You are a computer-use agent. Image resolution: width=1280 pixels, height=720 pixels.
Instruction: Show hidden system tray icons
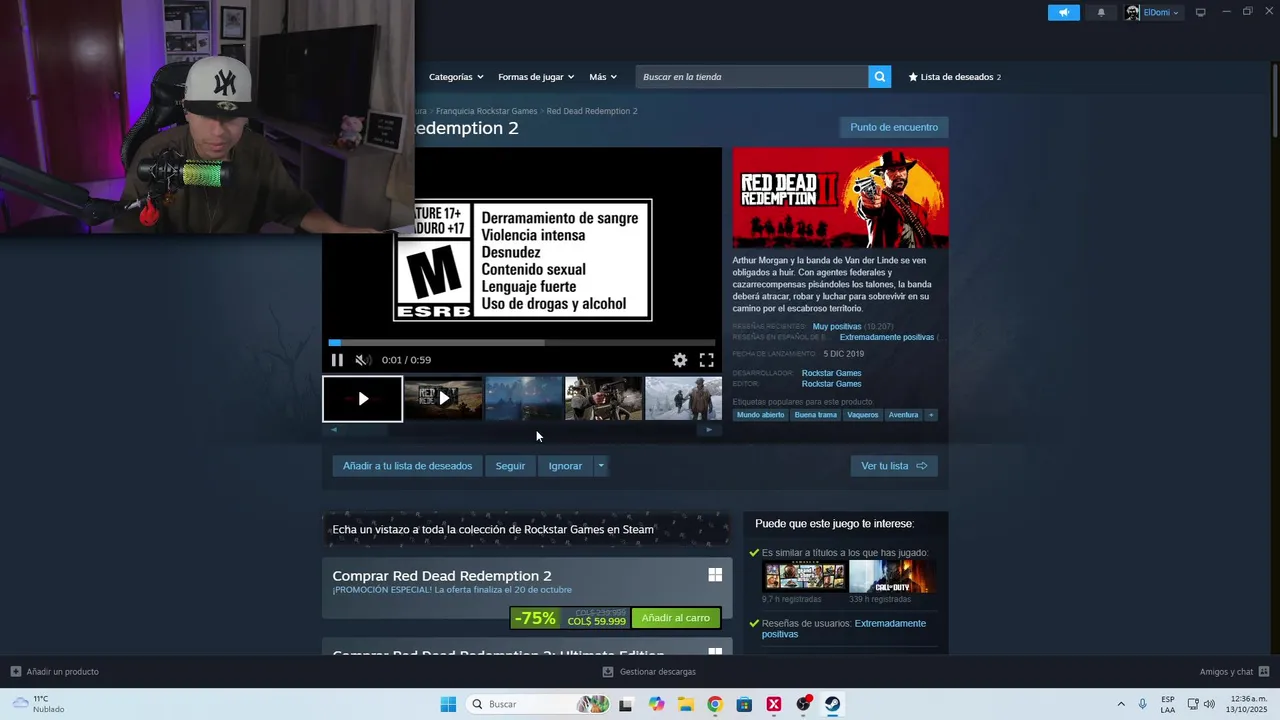click(1121, 704)
